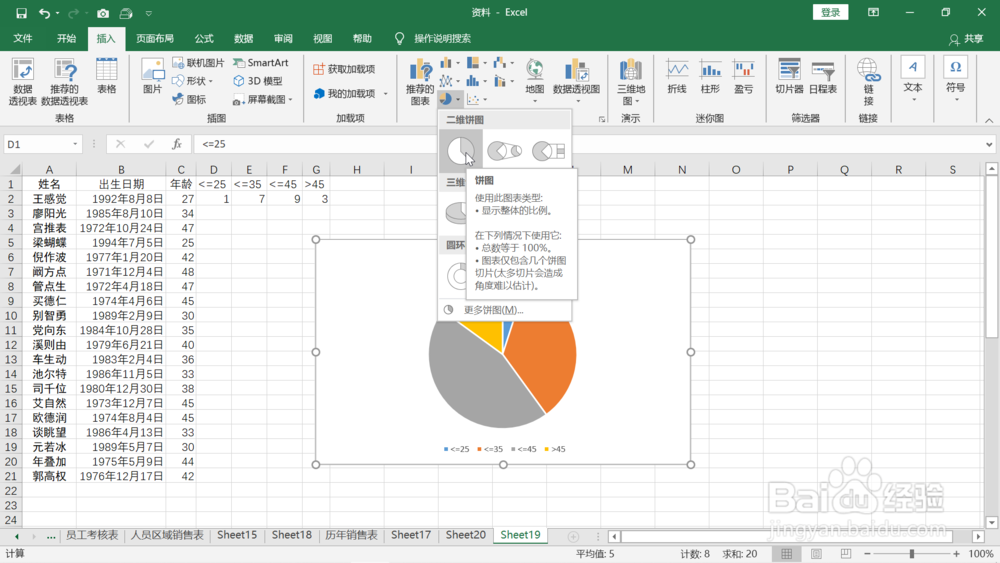Open the 数据透视表 PivotTable tool

tap(22, 82)
